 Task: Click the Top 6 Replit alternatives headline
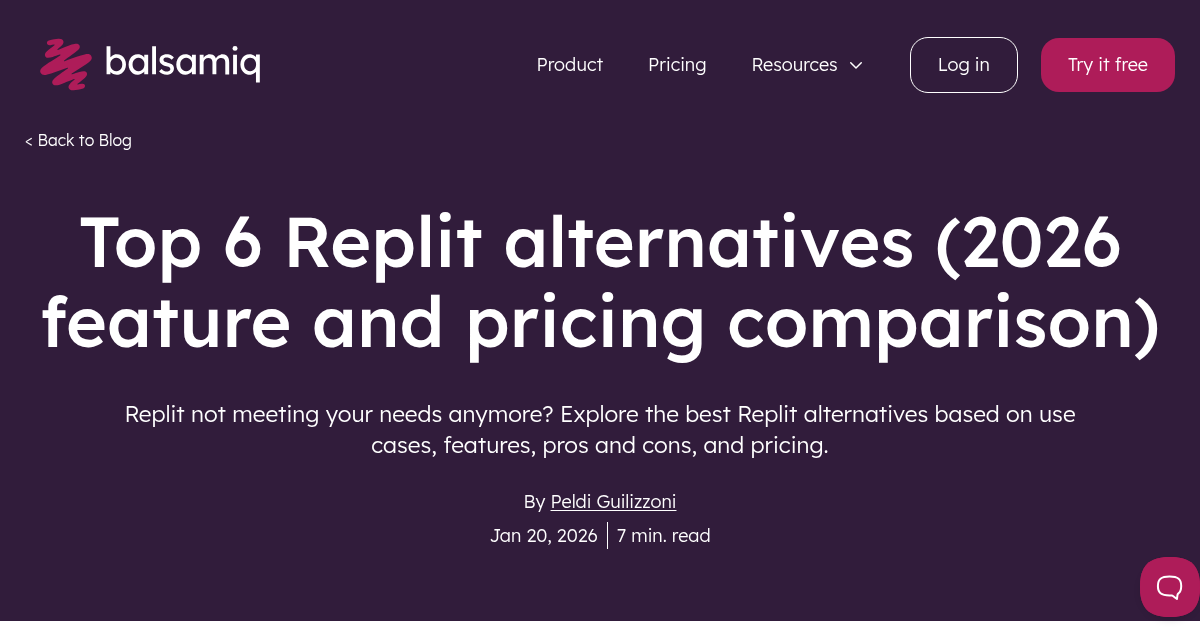[x=600, y=245]
